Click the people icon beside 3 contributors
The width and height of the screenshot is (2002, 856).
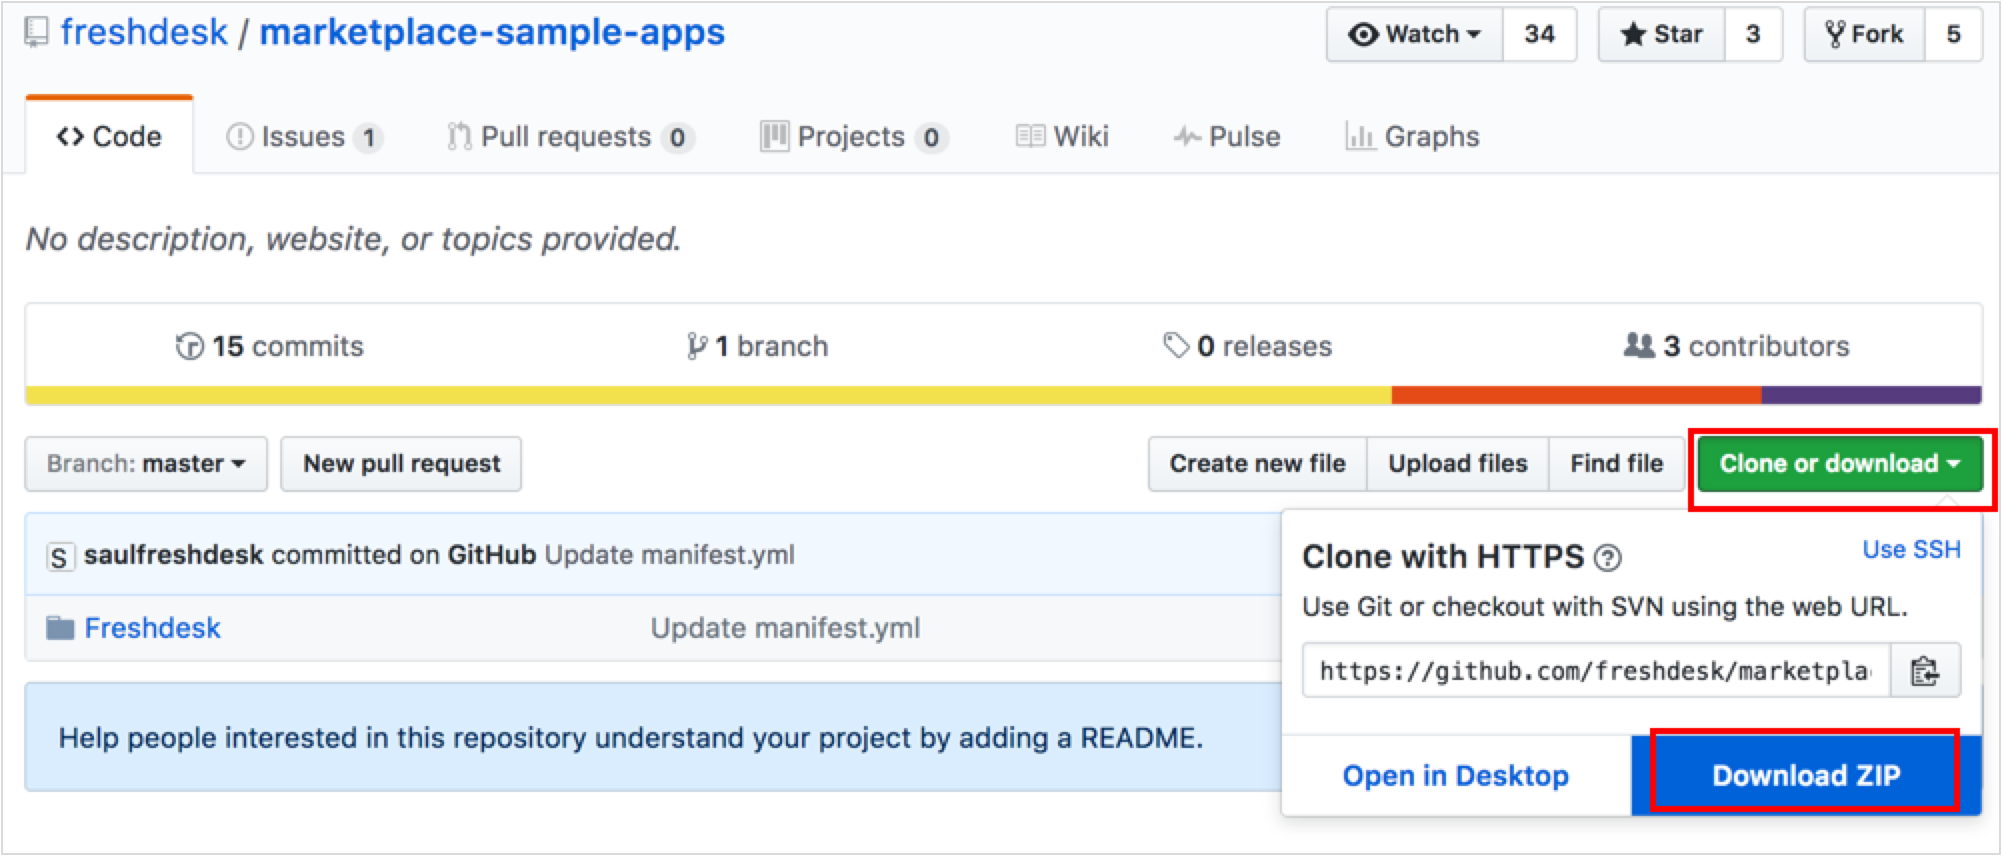[1639, 345]
